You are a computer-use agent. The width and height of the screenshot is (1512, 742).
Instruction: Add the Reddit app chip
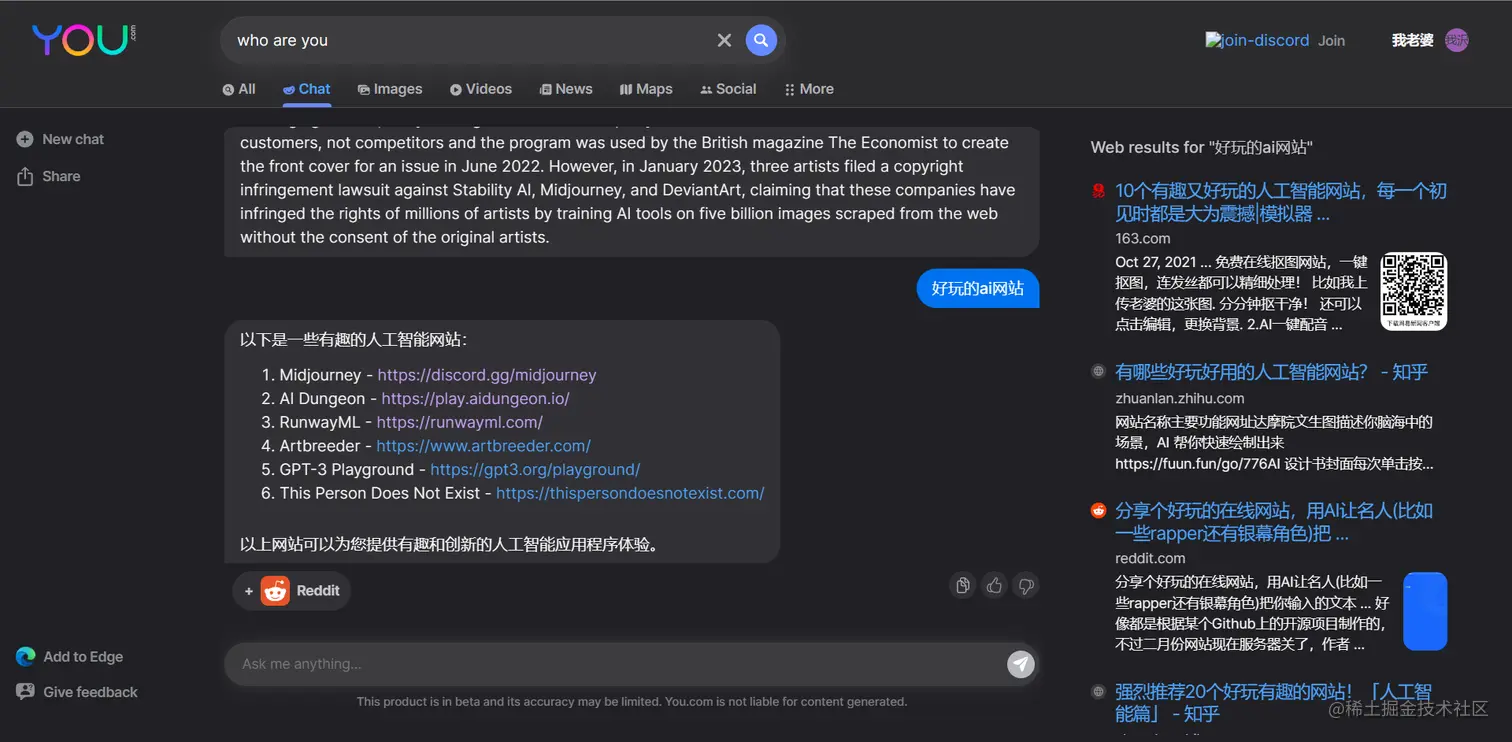[x=292, y=591]
